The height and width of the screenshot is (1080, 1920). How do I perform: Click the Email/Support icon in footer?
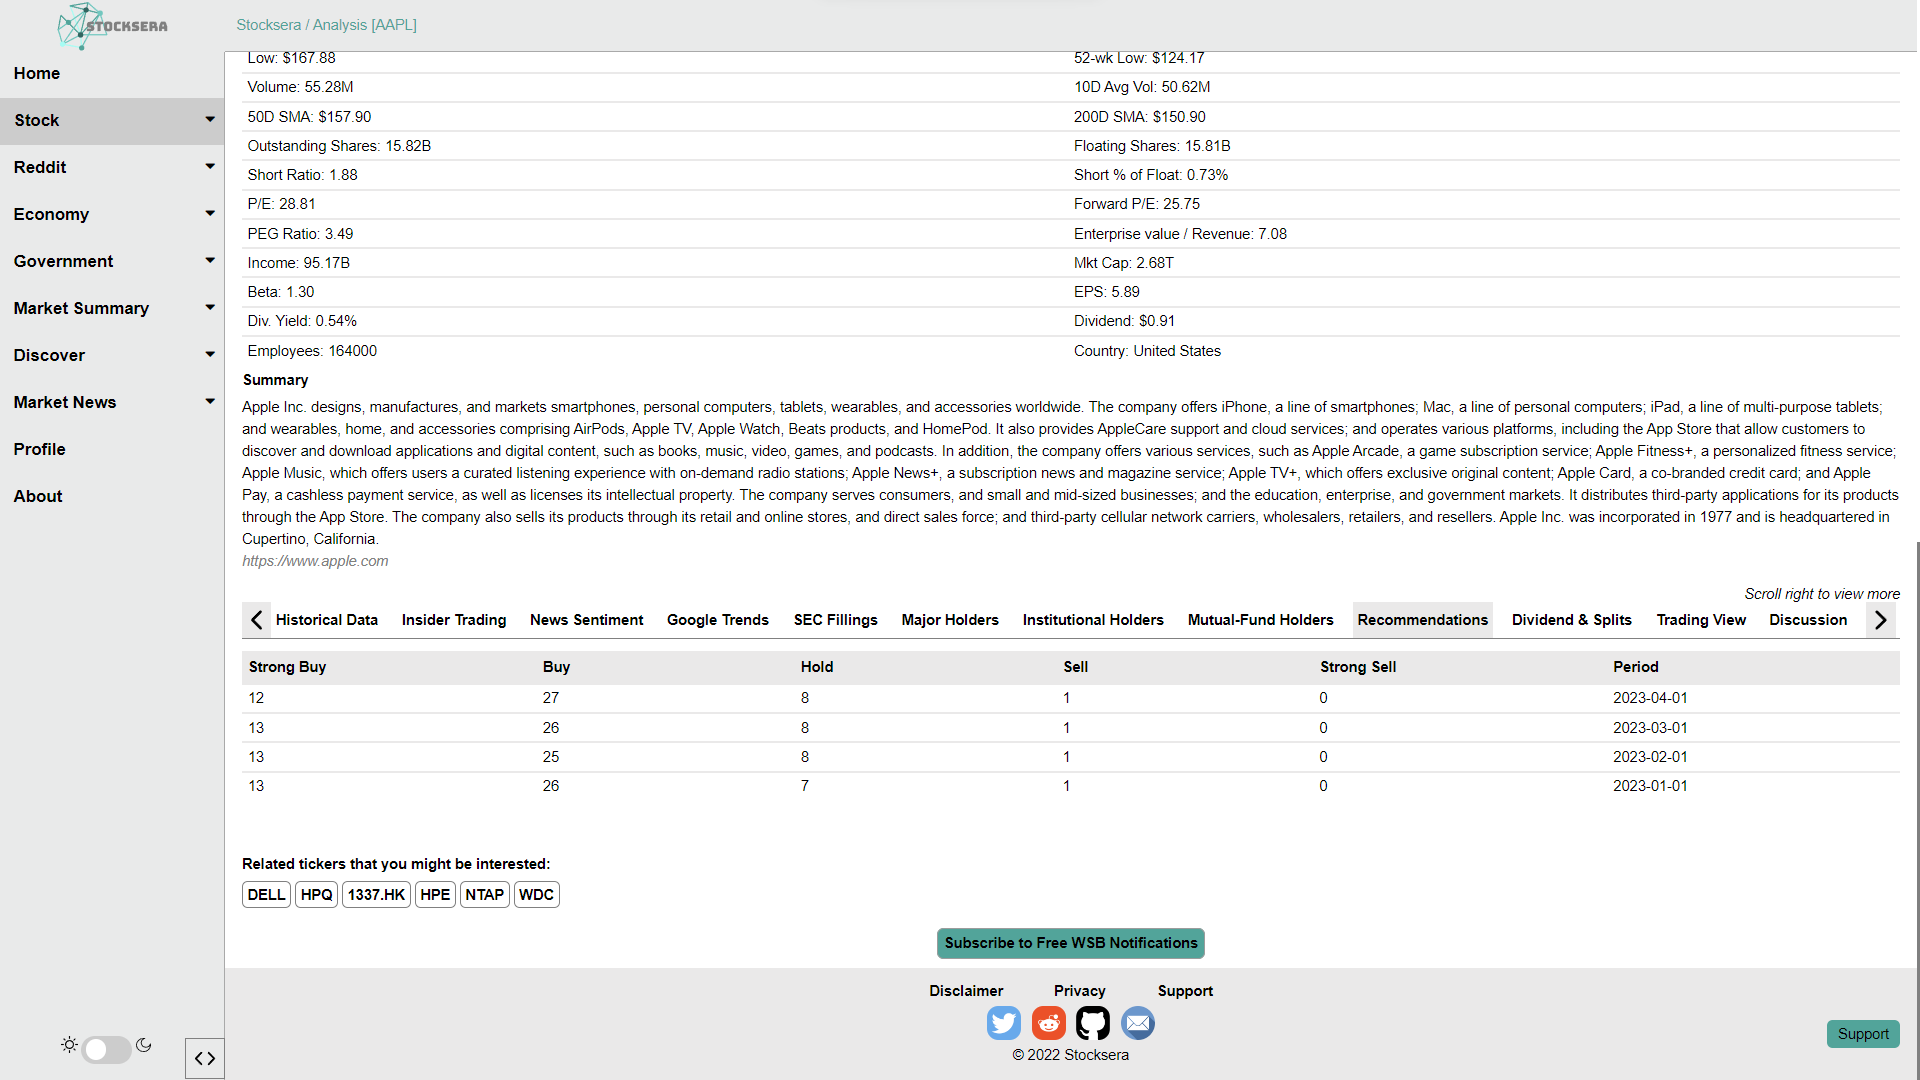(x=1137, y=1023)
